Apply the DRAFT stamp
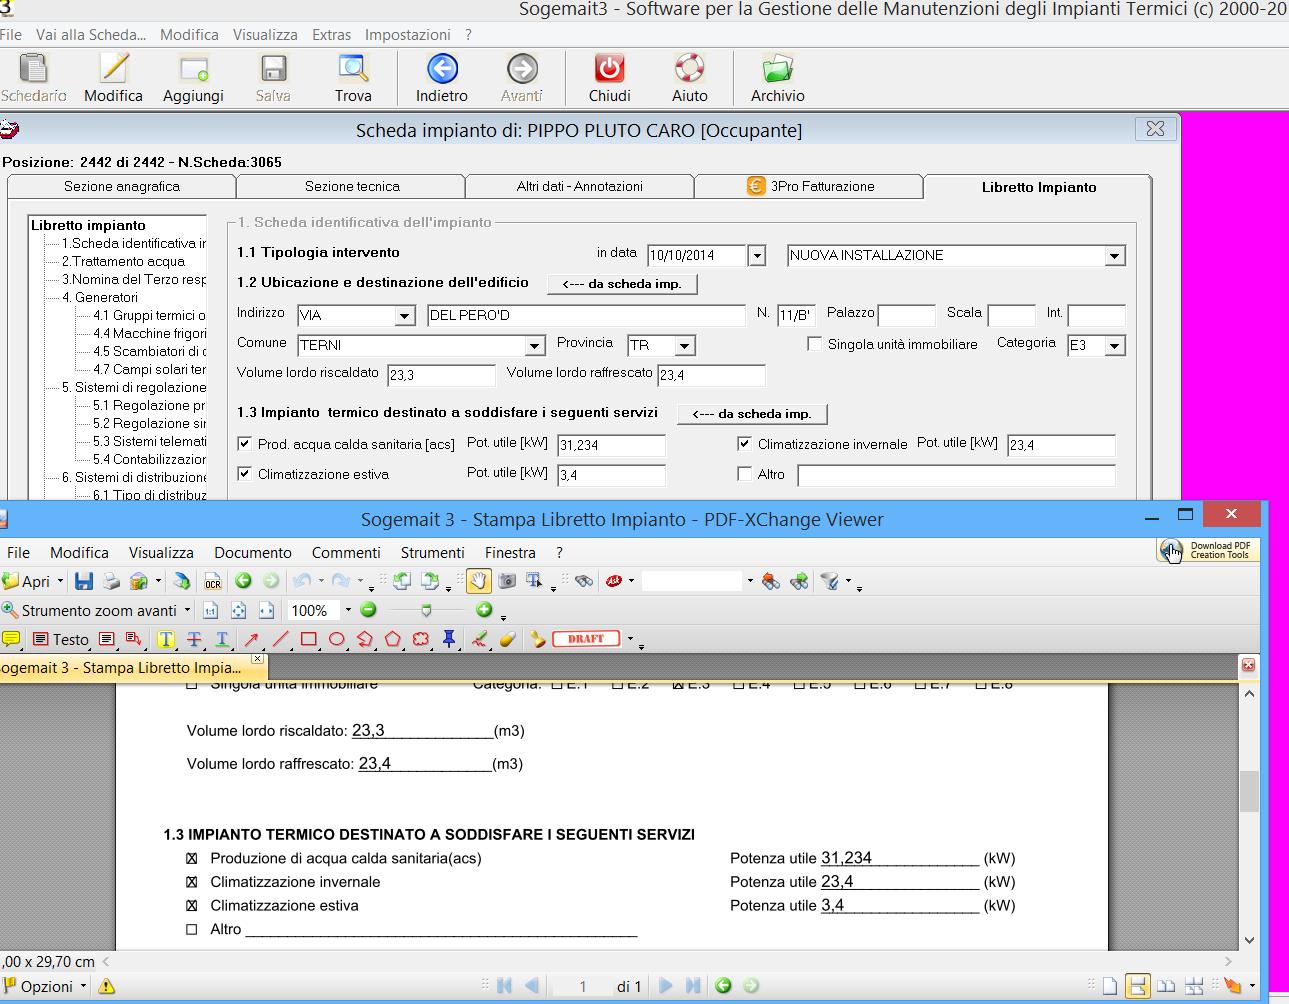 tap(586, 639)
